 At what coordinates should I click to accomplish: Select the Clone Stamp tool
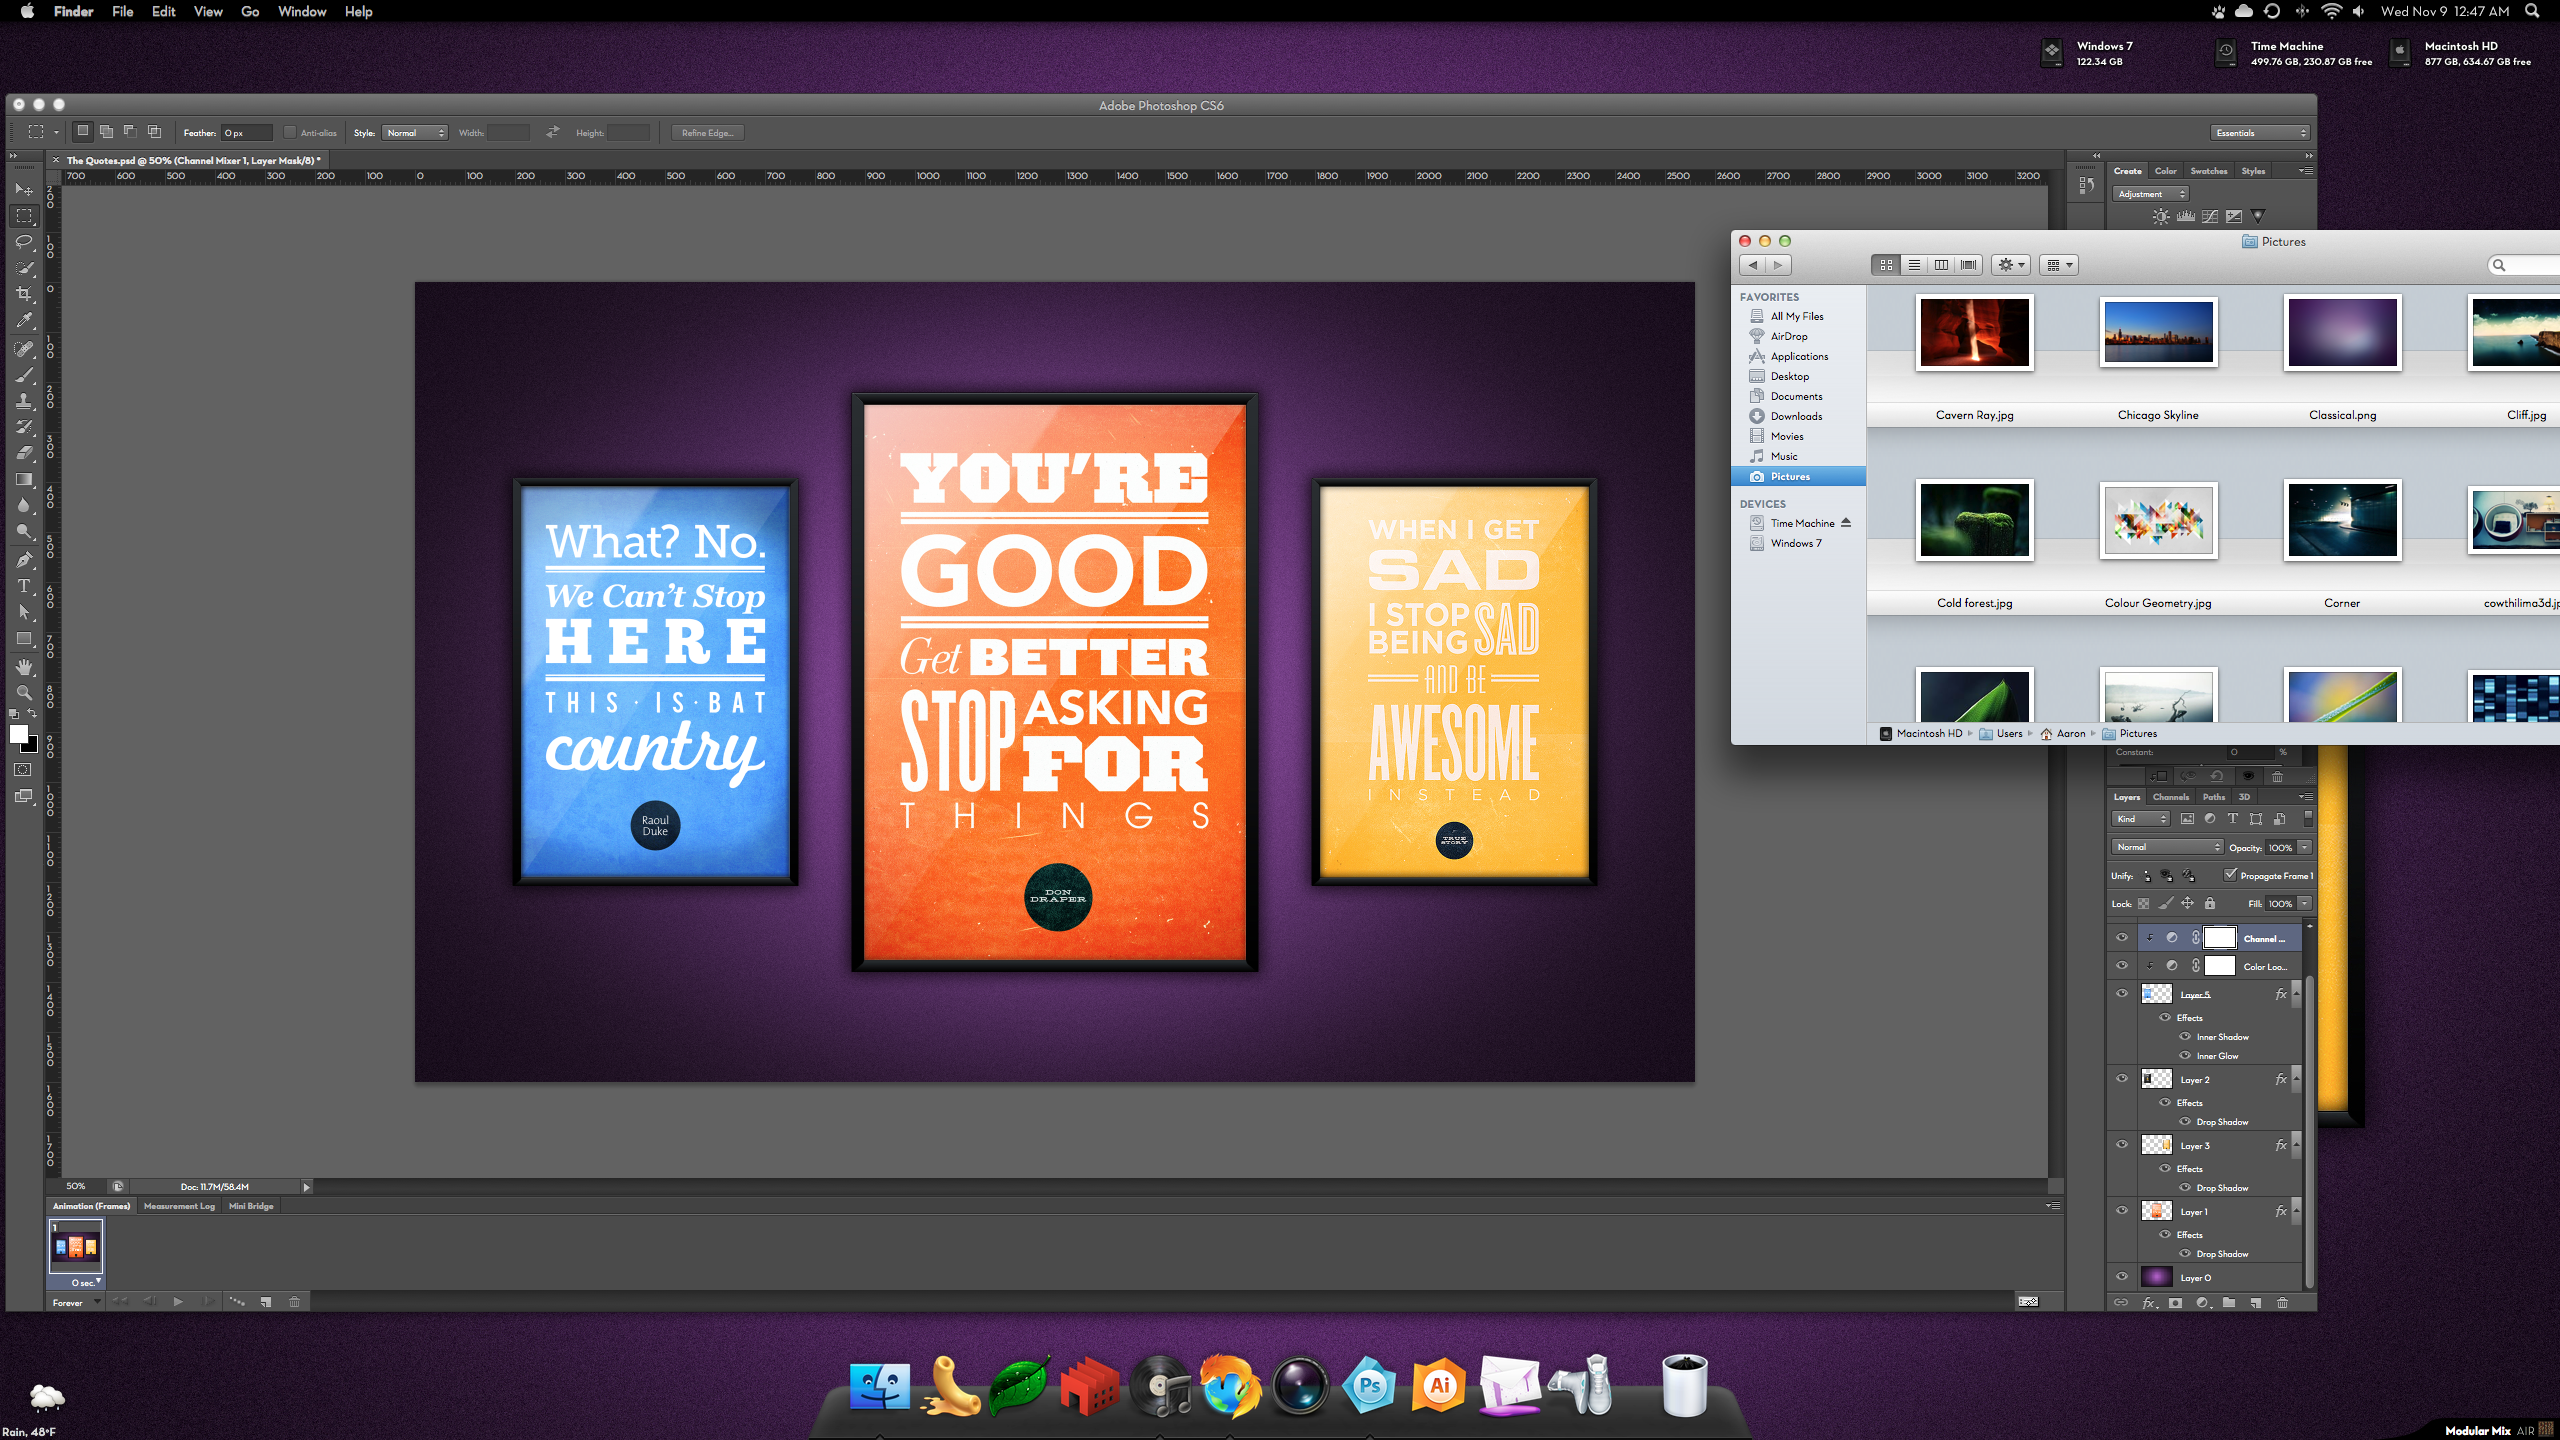(x=24, y=401)
